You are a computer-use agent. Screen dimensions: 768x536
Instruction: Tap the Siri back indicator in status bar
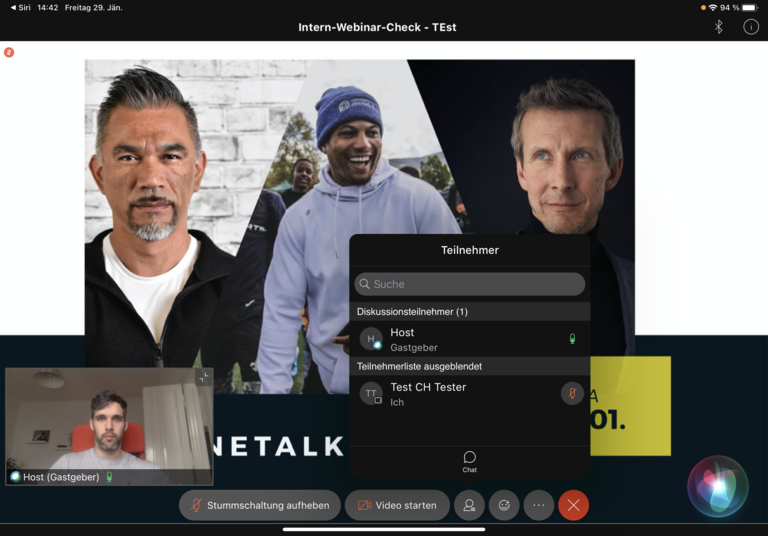tap(21, 7)
